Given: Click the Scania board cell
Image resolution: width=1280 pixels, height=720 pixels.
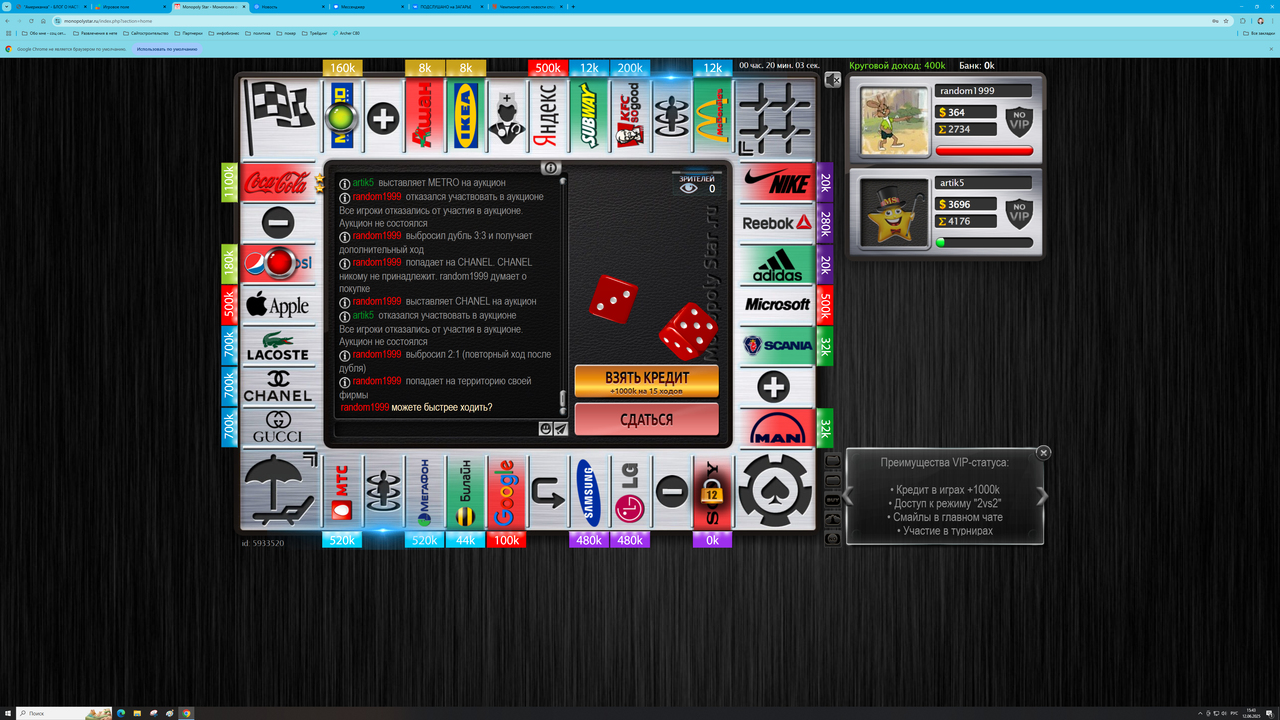Looking at the screenshot, I should [778, 346].
